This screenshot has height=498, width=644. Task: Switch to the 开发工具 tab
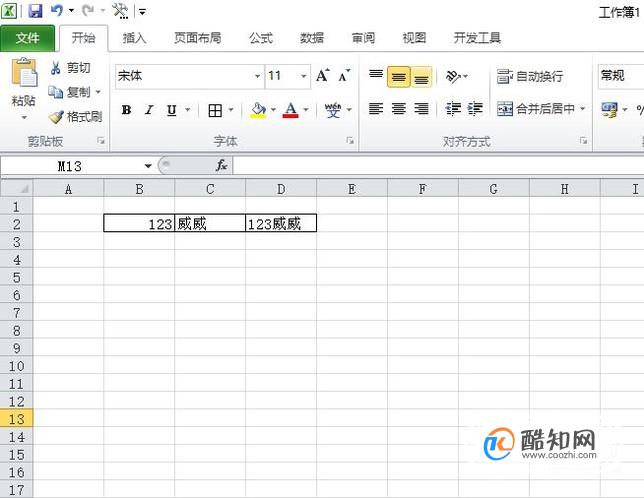(x=477, y=38)
